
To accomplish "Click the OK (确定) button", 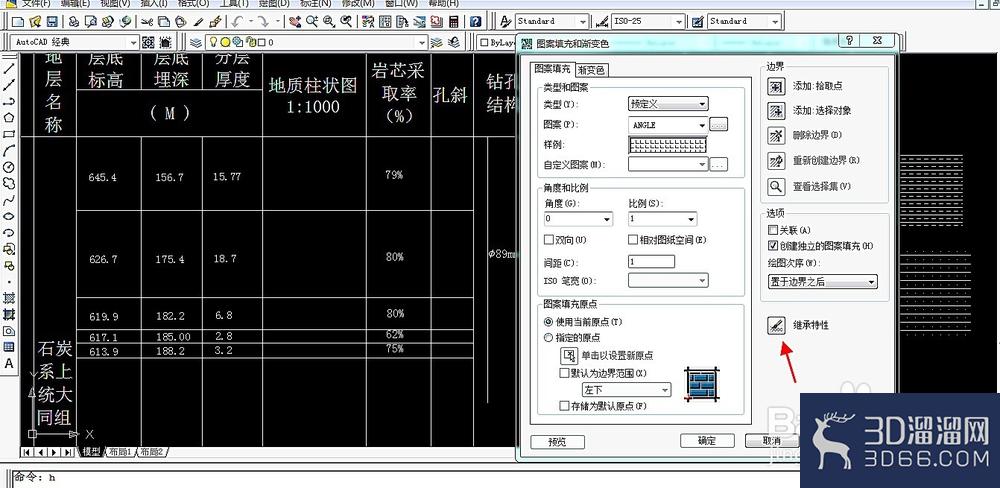I will 707,441.
